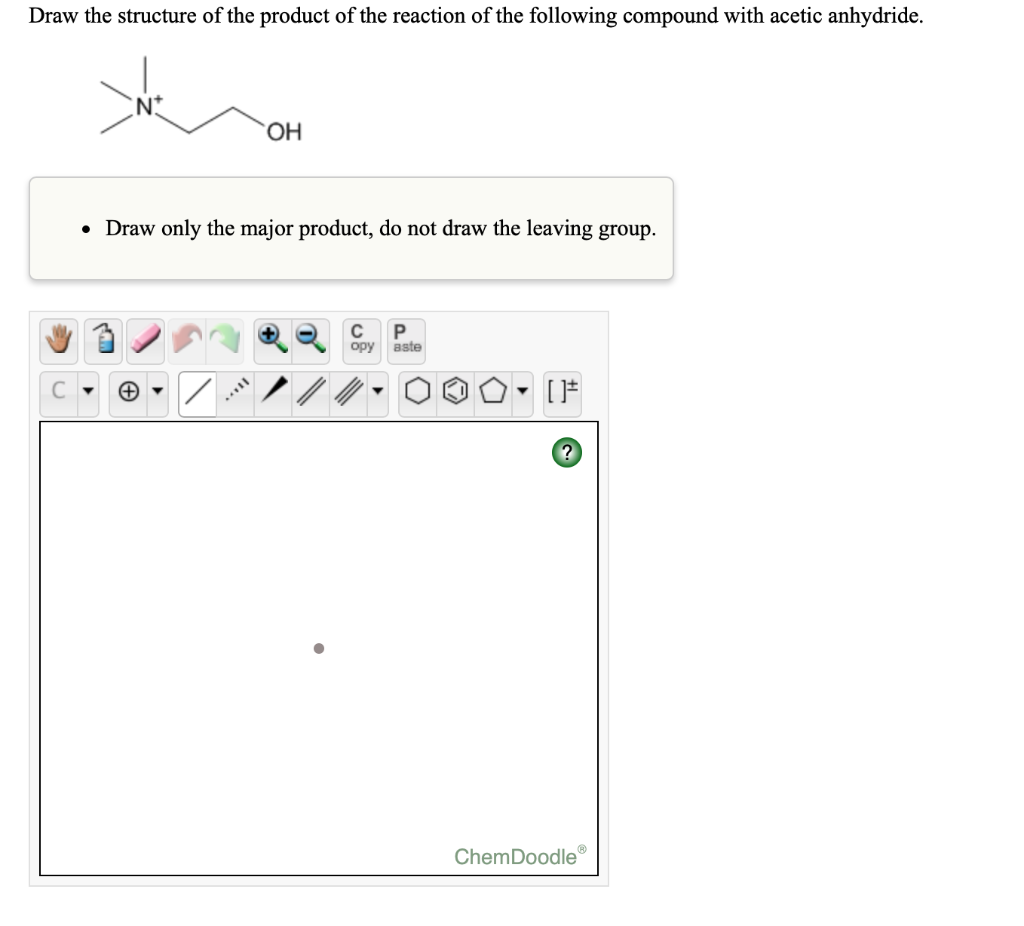Open the green help question mark
1024x926 pixels.
[x=566, y=452]
